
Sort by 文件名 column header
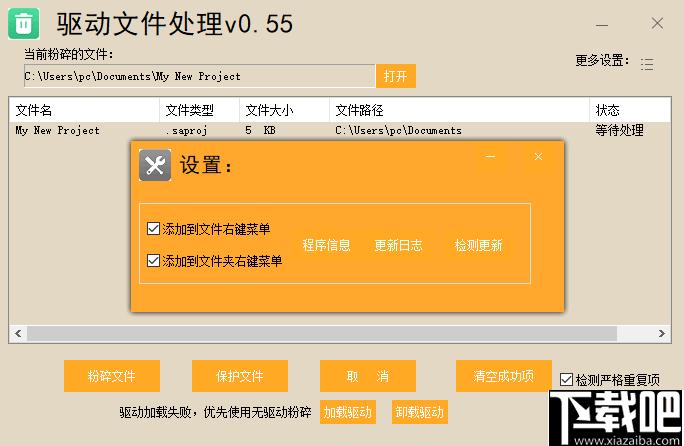click(x=84, y=110)
